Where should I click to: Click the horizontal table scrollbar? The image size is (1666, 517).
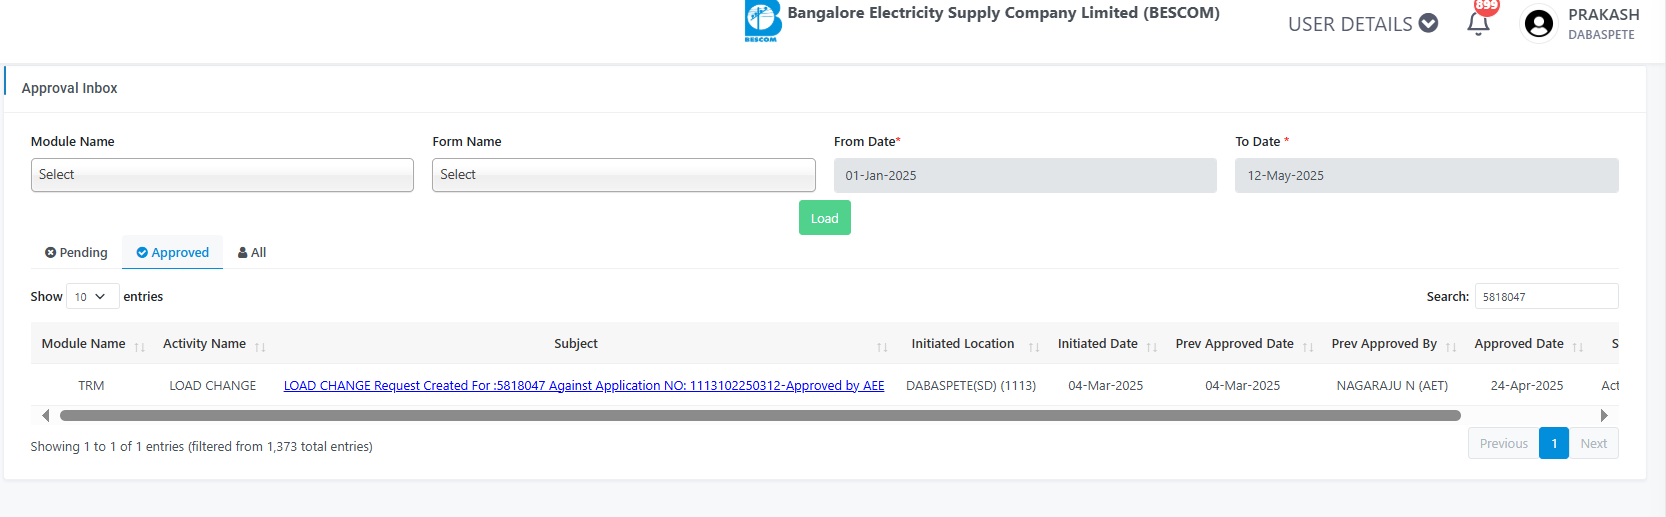pyautogui.click(x=760, y=415)
